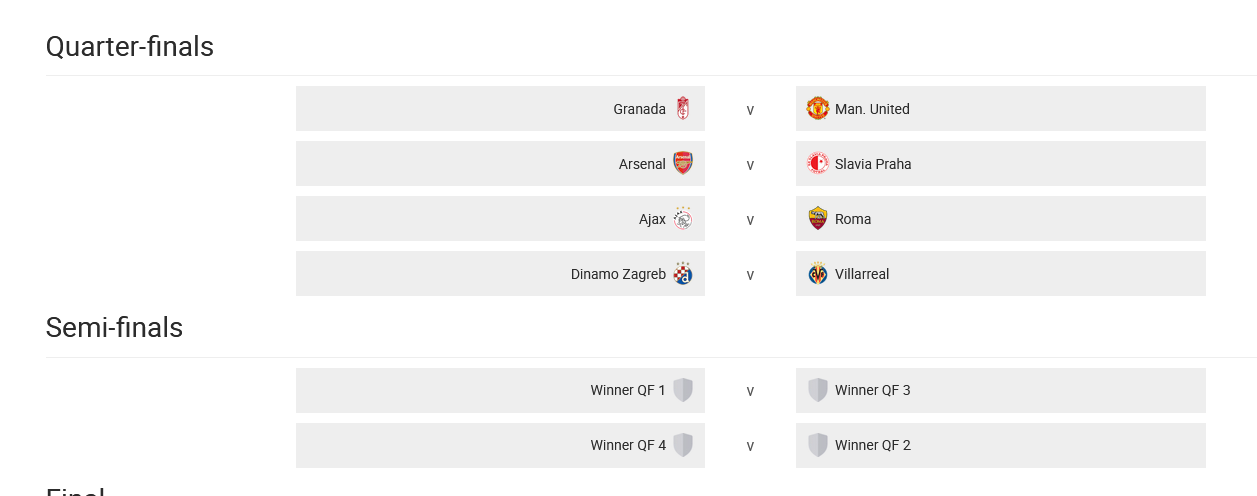
Task: Click the Villarreal yellow crest
Action: (x=818, y=273)
